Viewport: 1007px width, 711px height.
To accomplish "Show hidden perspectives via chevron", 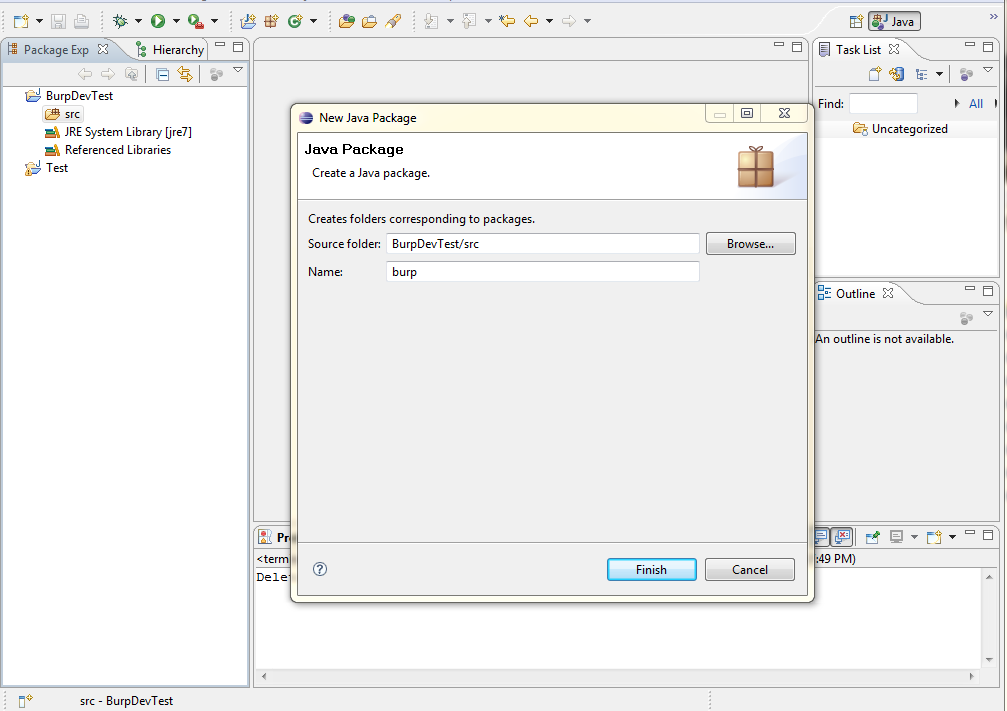I will pyautogui.click(x=993, y=17).
